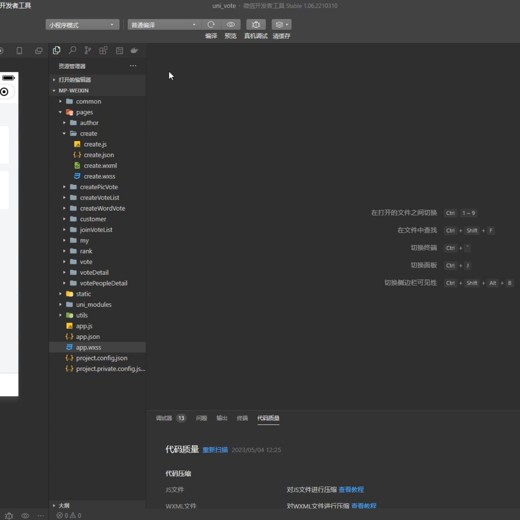Image resolution: width=520 pixels, height=520 pixels.
Task: Click the compile refresh icon
Action: coord(211,25)
